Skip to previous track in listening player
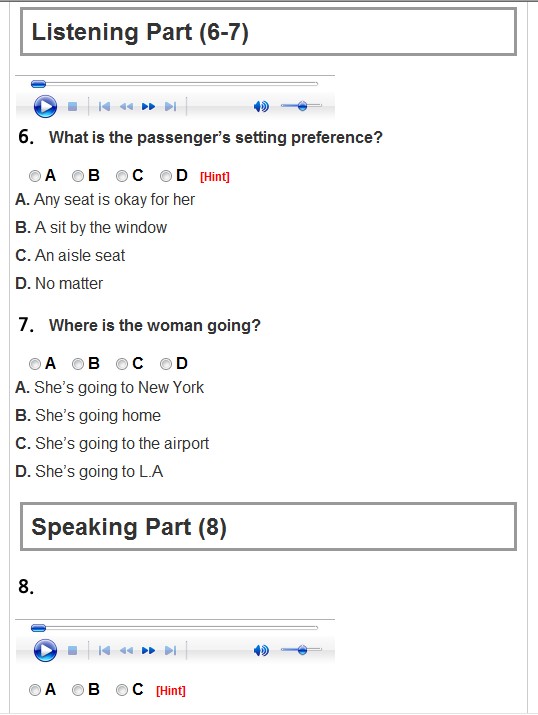The image size is (538, 715). [x=104, y=107]
